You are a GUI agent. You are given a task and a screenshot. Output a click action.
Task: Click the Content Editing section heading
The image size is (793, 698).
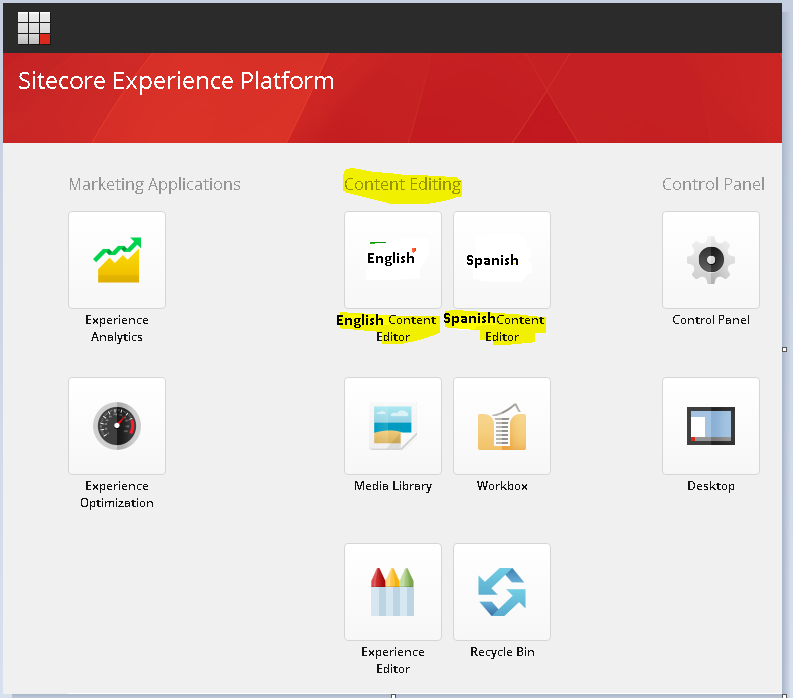pos(403,185)
